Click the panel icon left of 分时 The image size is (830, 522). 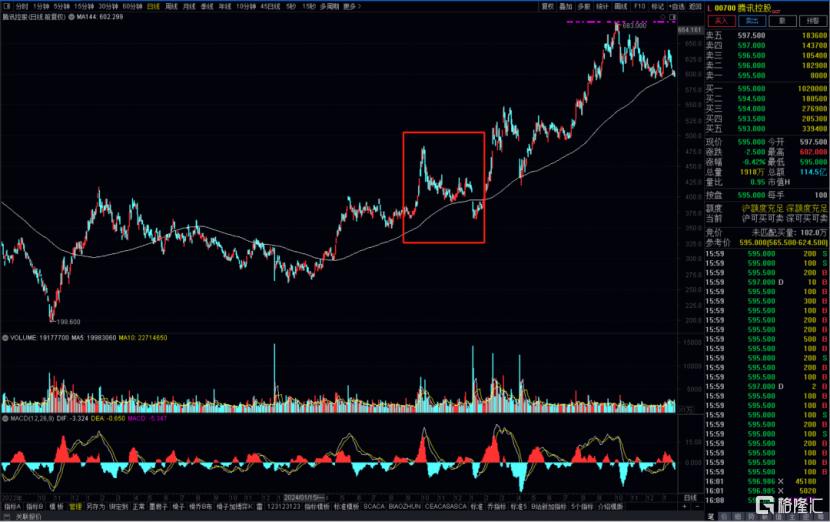click(7, 6)
